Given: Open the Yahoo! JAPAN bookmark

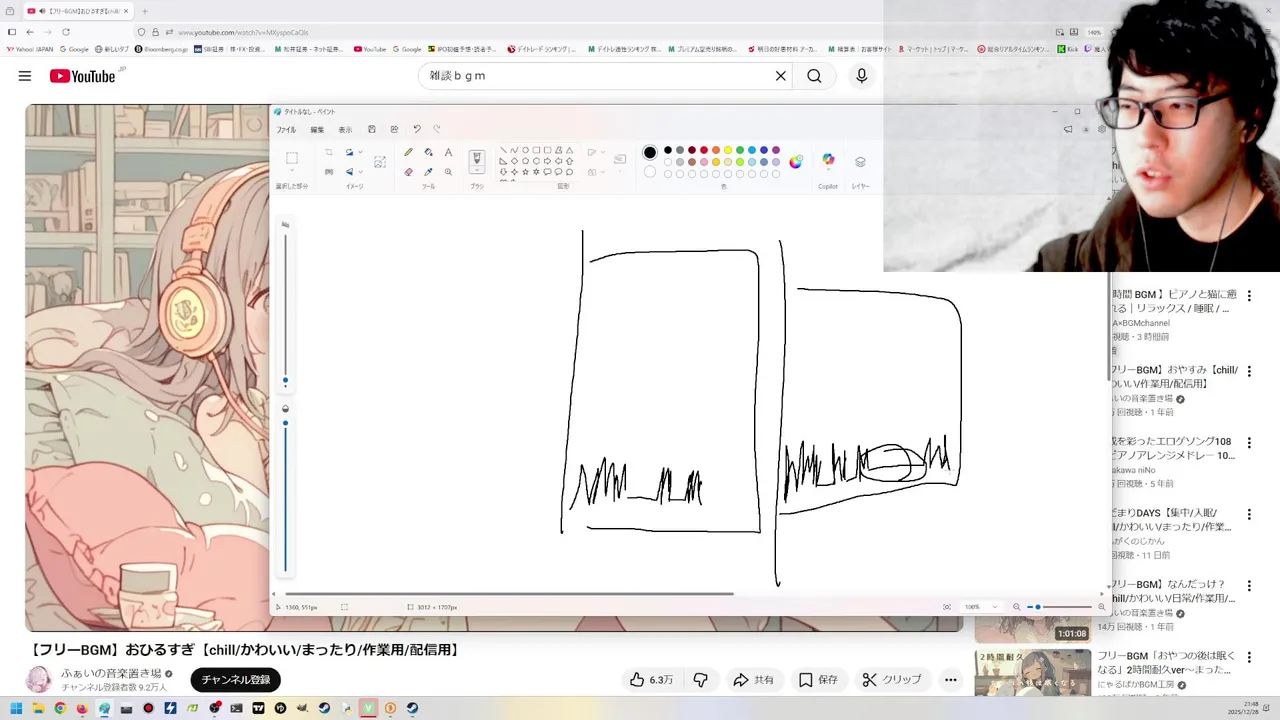Looking at the screenshot, I should [30, 49].
